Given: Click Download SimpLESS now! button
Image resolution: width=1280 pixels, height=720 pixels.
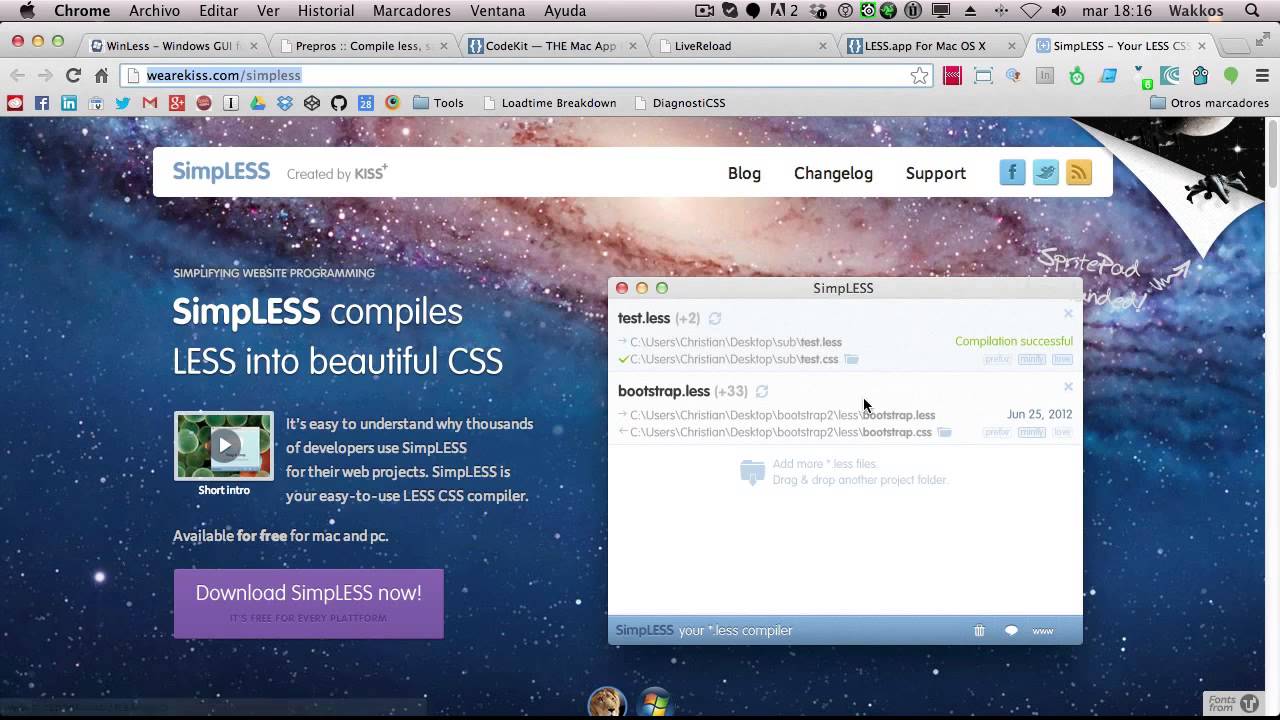Looking at the screenshot, I should tap(308, 603).
